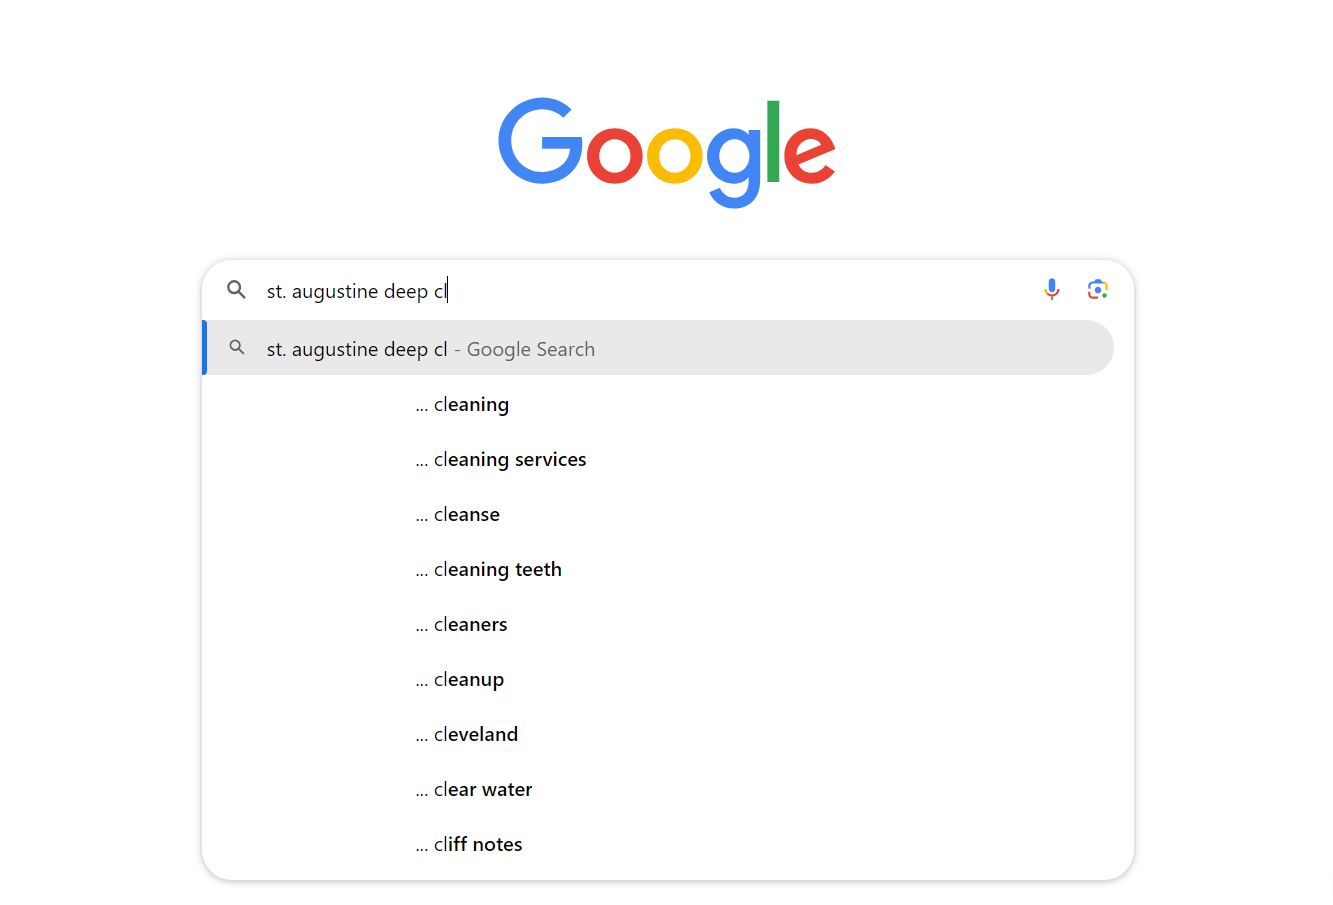Click the yellow letter o in logo
The width and height of the screenshot is (1333, 905).
[x=674, y=156]
